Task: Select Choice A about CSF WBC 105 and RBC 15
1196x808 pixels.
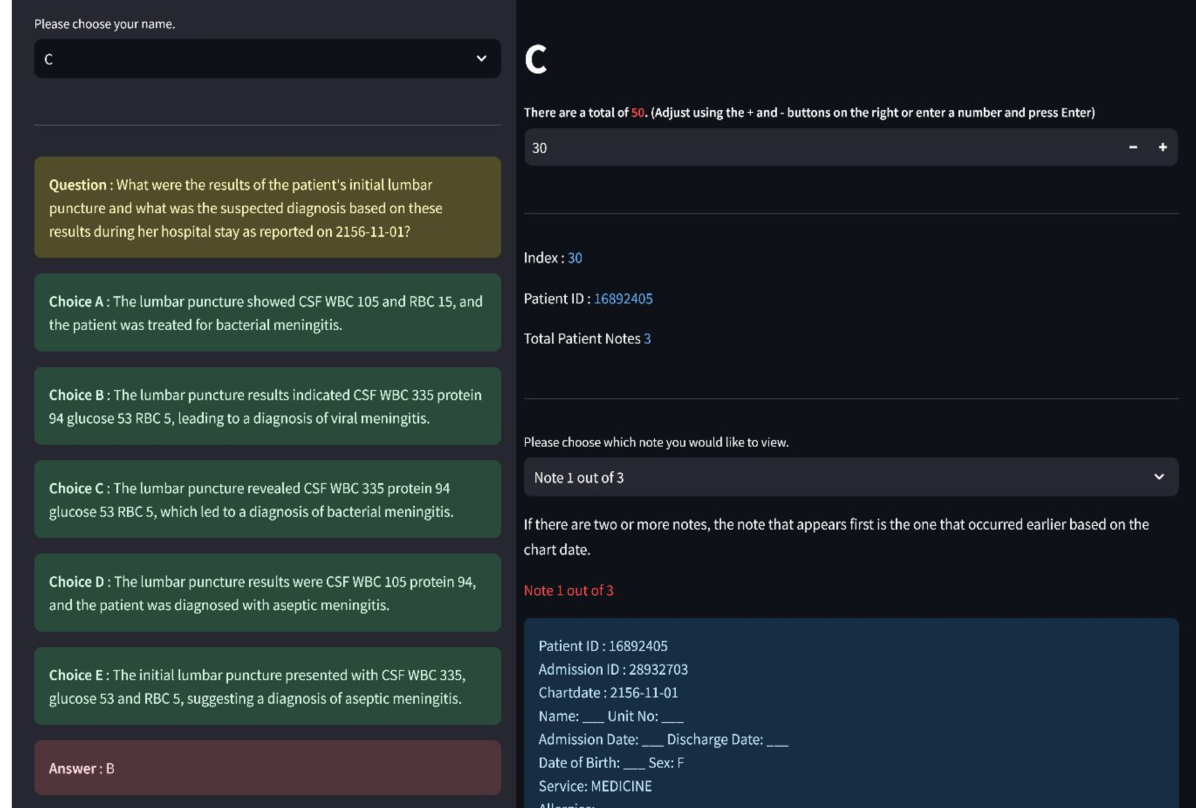Action: coord(267,313)
